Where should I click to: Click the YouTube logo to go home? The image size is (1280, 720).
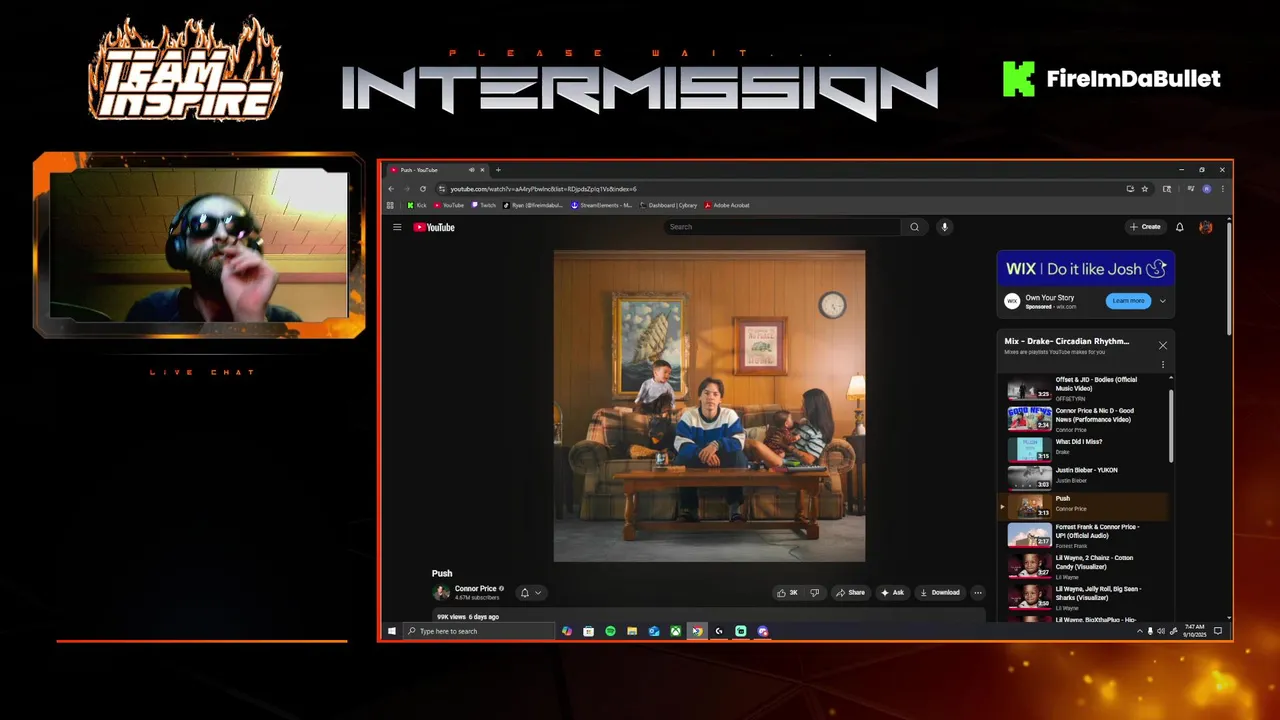click(x=434, y=227)
